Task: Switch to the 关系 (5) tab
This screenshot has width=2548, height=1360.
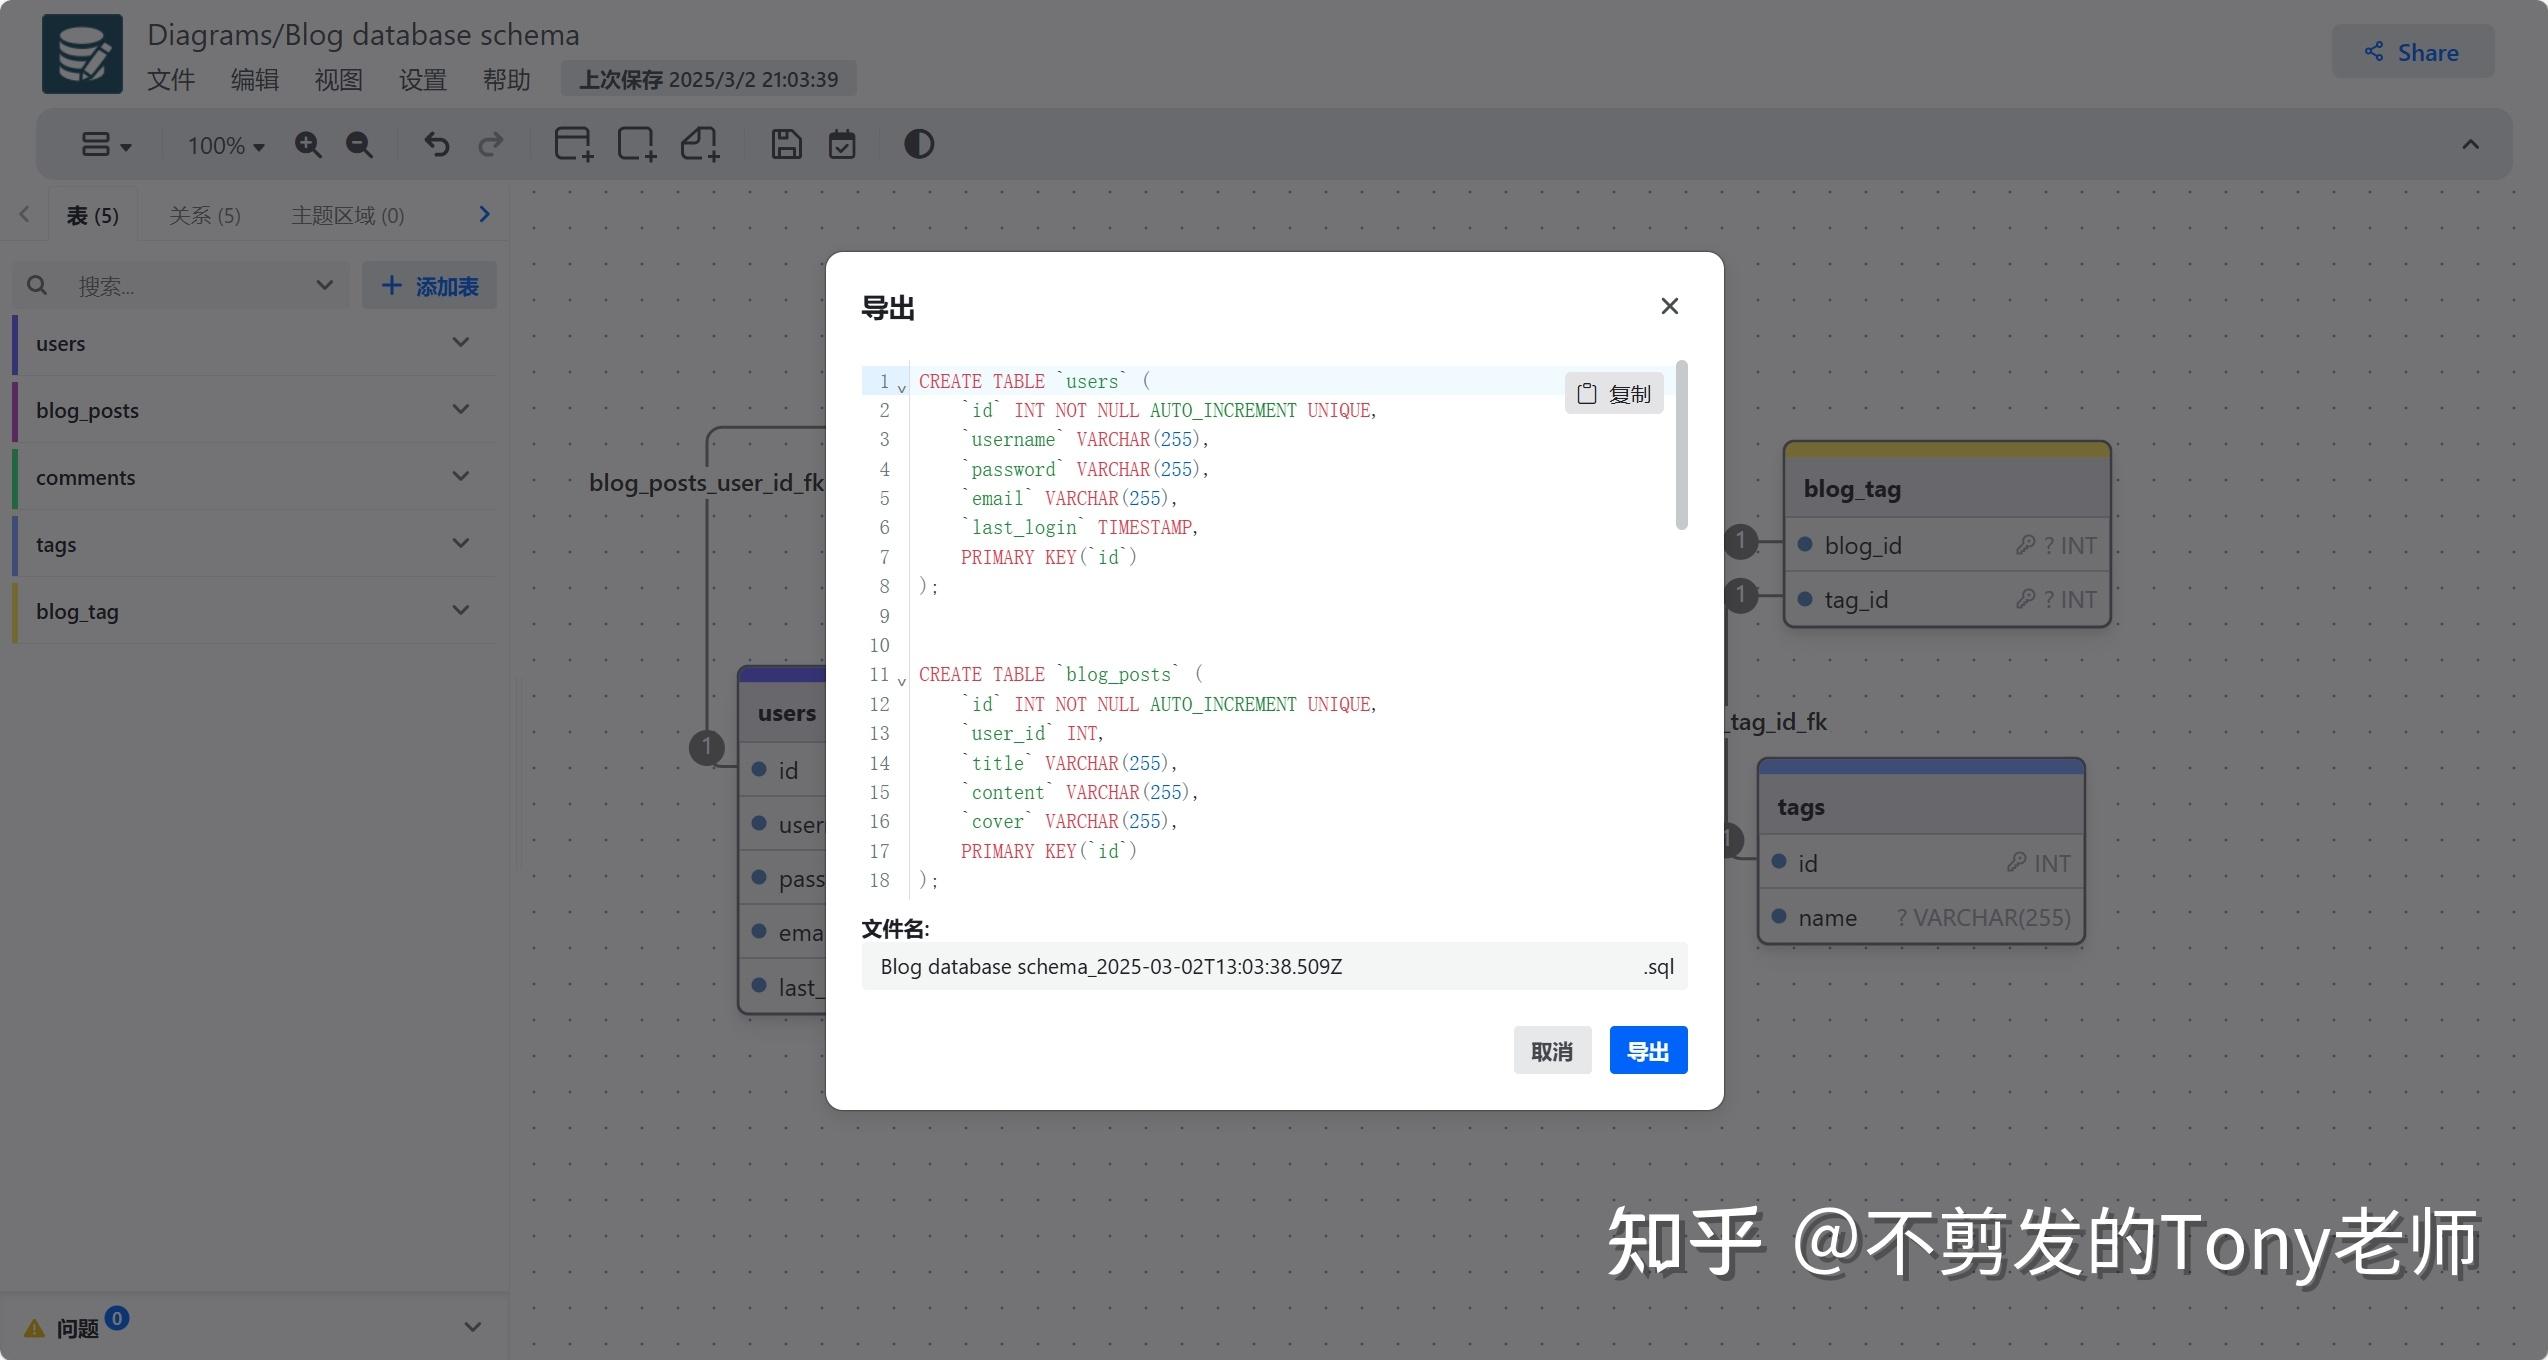Action: [x=204, y=214]
